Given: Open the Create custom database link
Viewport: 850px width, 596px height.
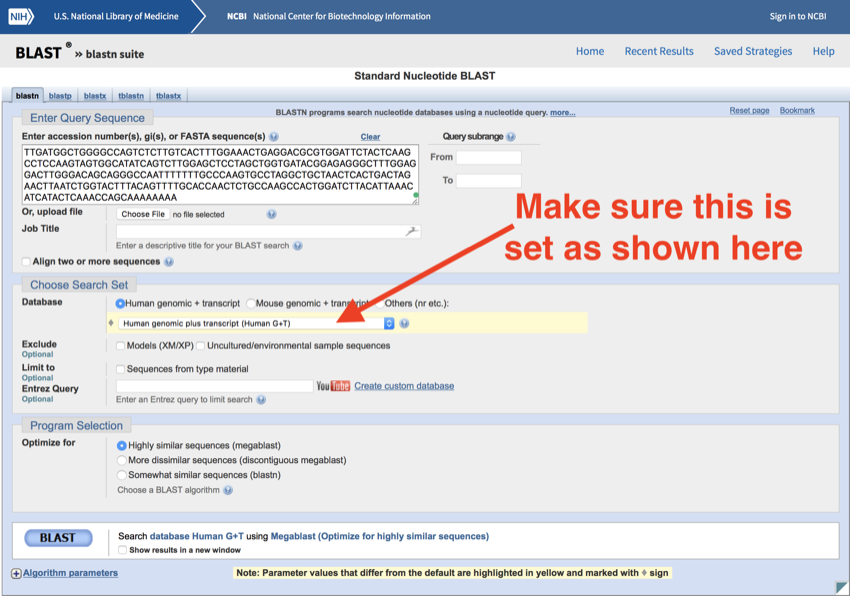Looking at the screenshot, I should [x=404, y=386].
